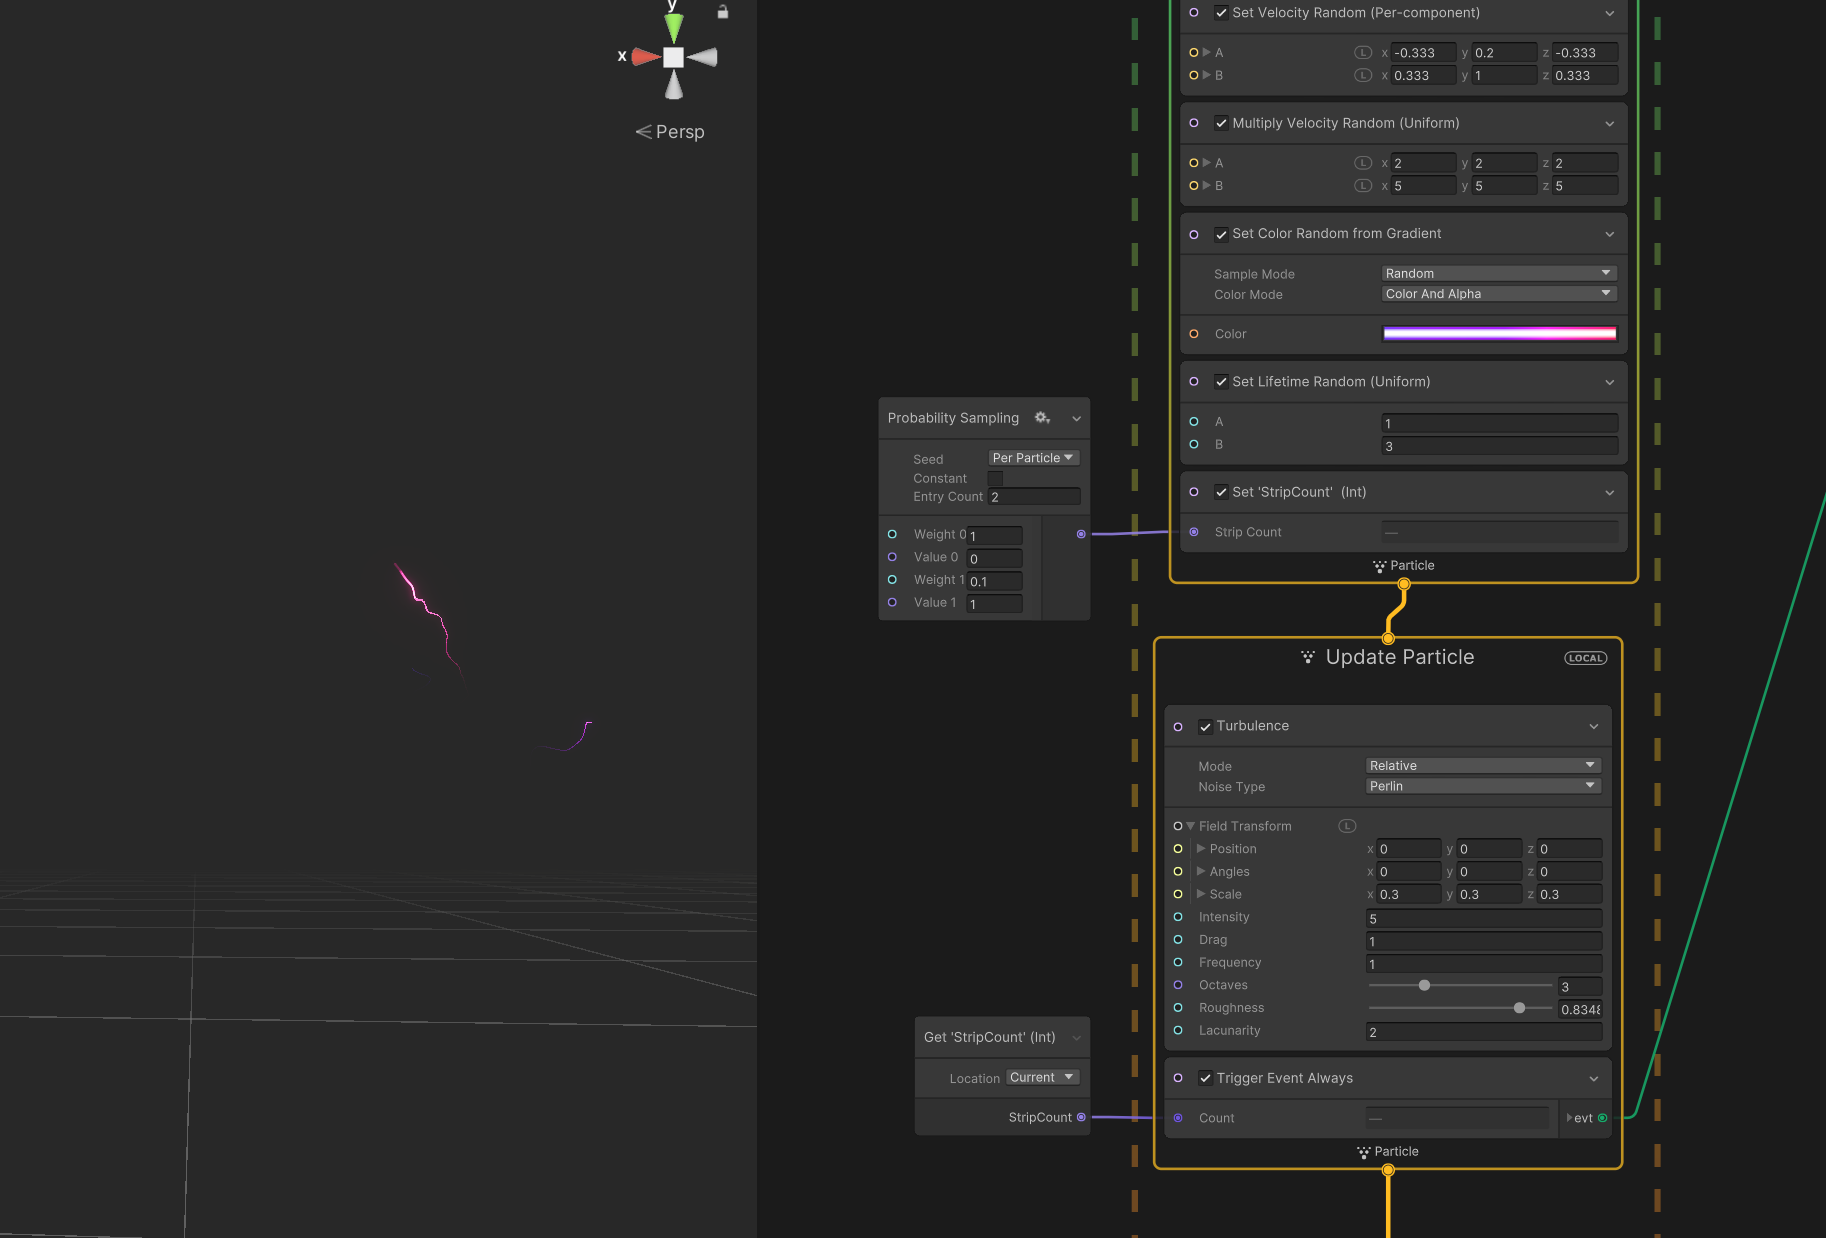Toggle local space icon for Set Velocity A

tap(1362, 52)
